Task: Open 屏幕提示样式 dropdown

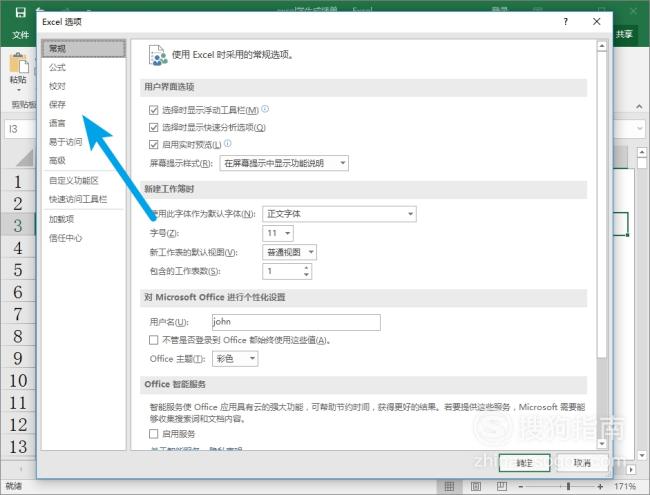Action: [284, 163]
